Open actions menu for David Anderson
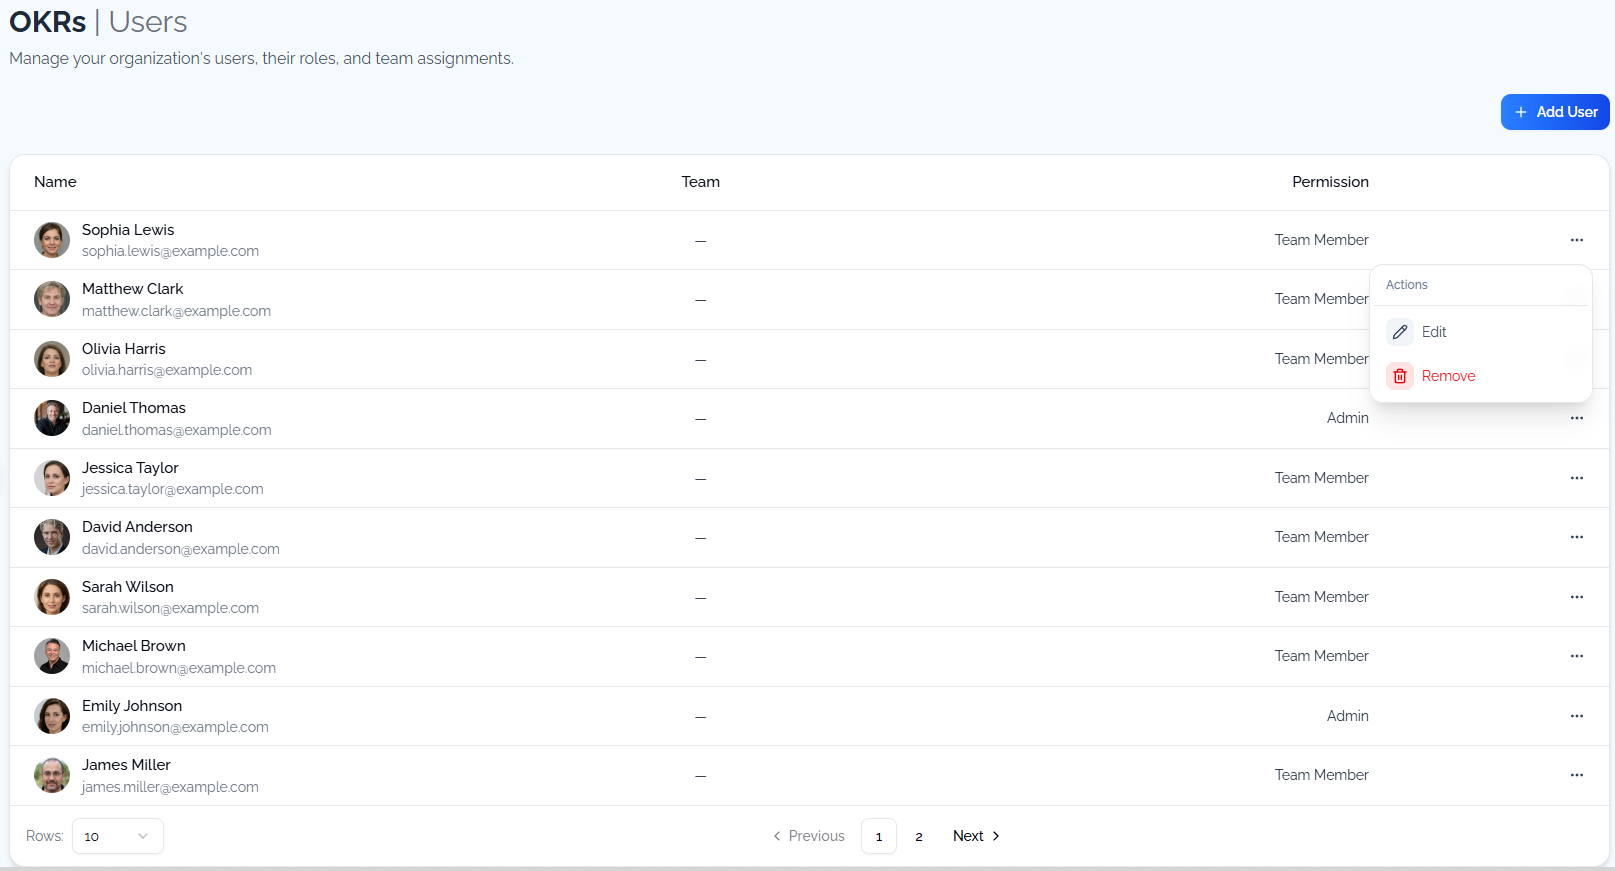 pyautogui.click(x=1576, y=537)
